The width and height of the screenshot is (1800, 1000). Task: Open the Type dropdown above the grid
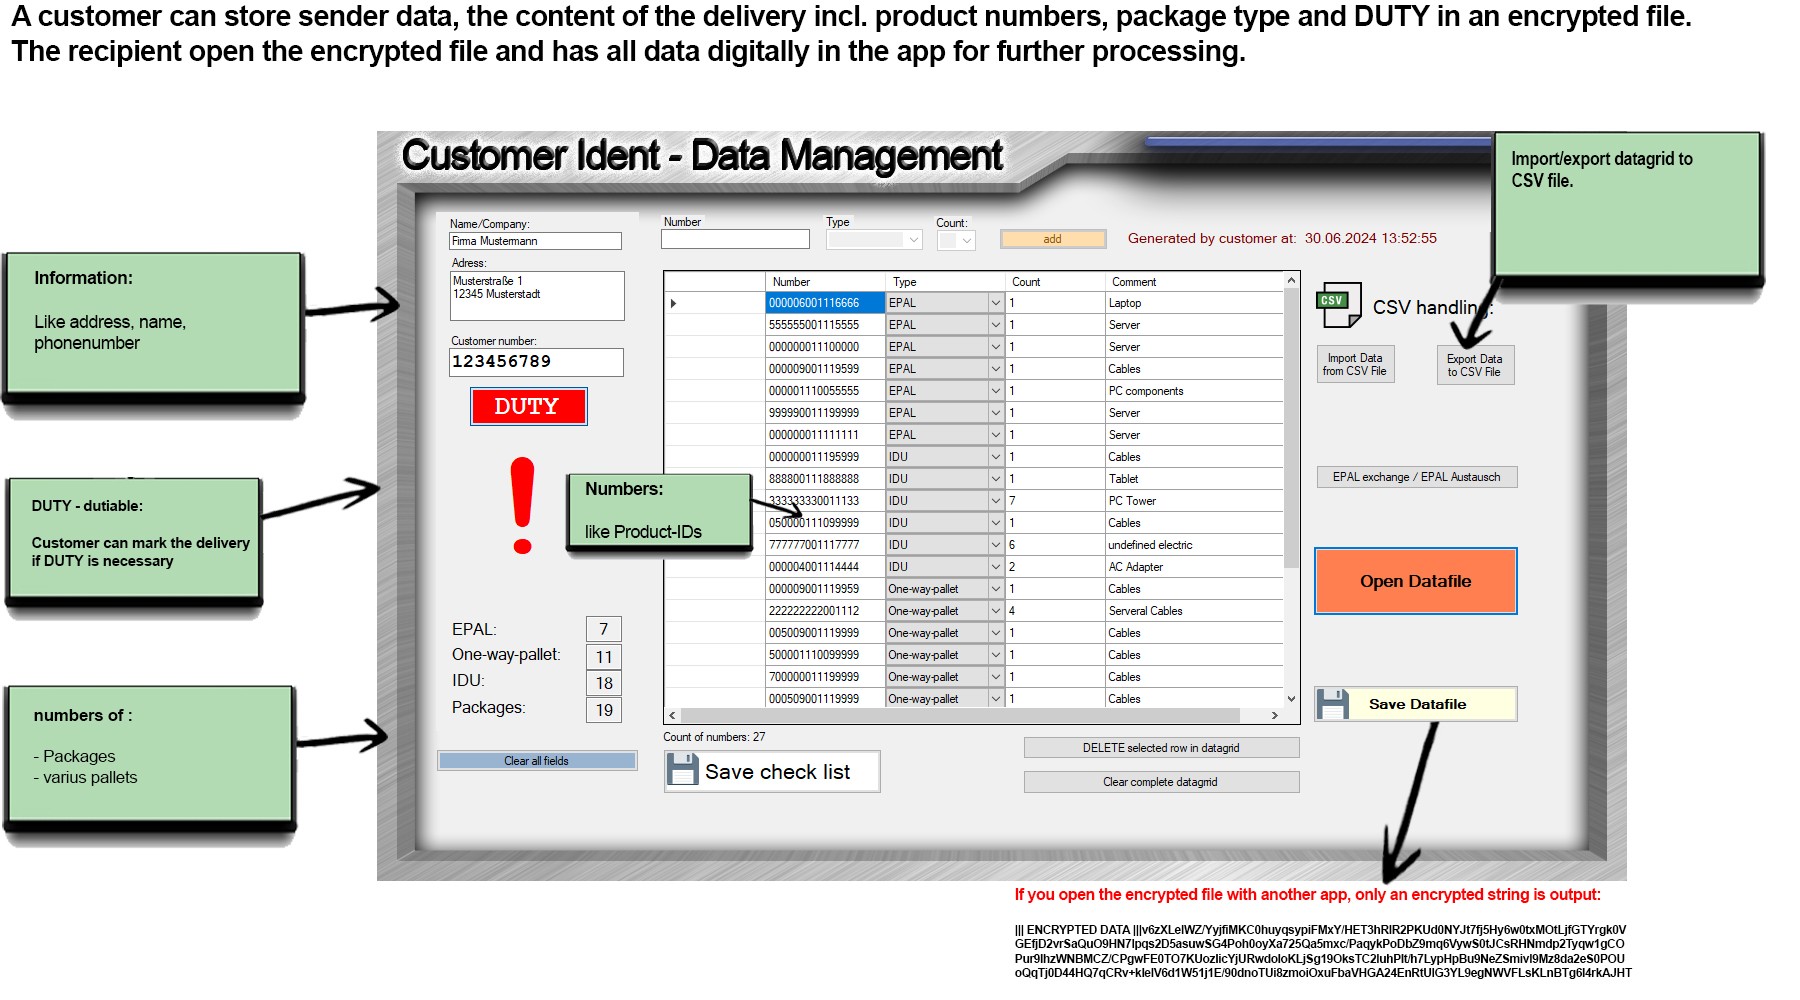pos(913,240)
